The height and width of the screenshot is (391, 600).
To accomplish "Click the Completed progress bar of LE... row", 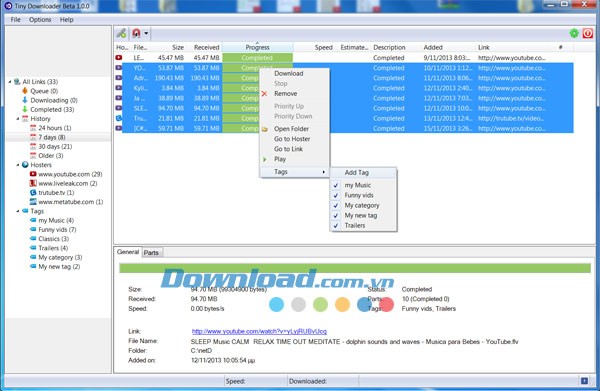I will click(258, 58).
